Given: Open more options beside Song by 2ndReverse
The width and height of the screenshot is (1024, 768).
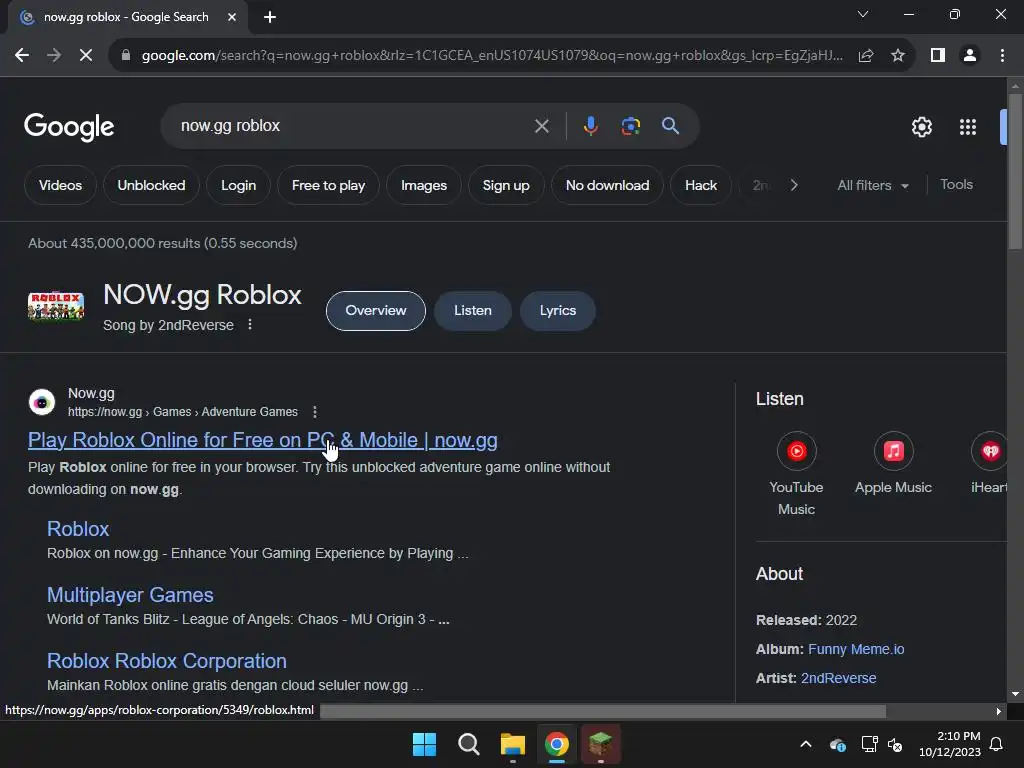Looking at the screenshot, I should [x=250, y=325].
